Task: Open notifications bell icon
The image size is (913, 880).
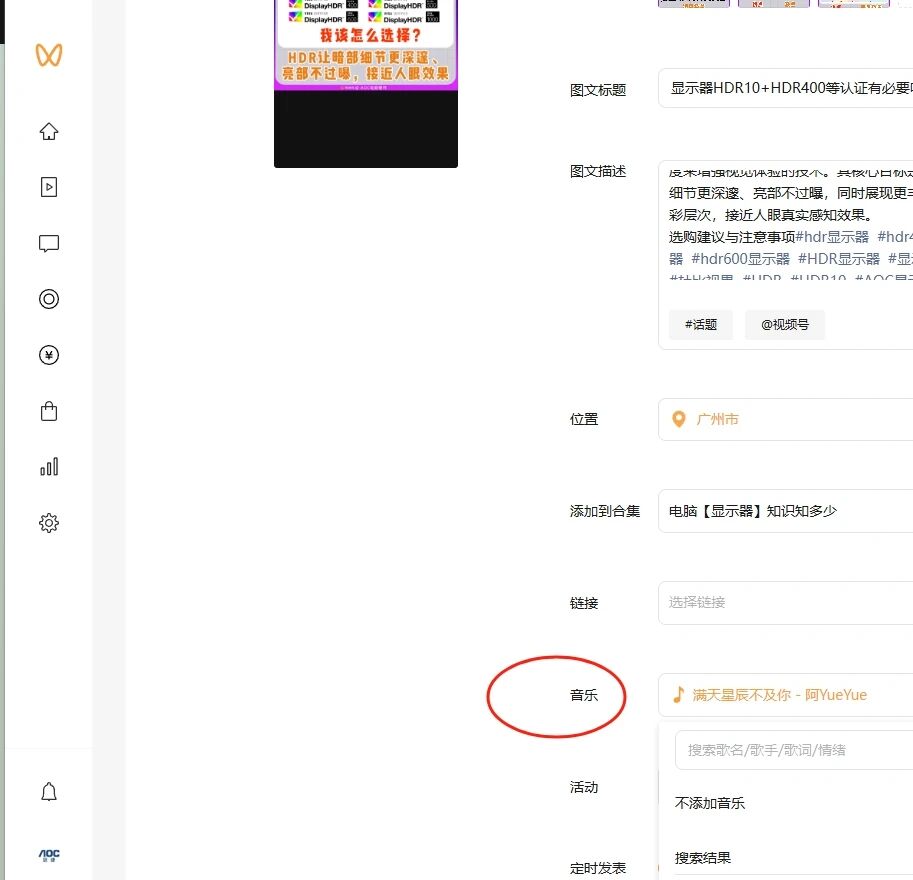Action: (x=49, y=791)
